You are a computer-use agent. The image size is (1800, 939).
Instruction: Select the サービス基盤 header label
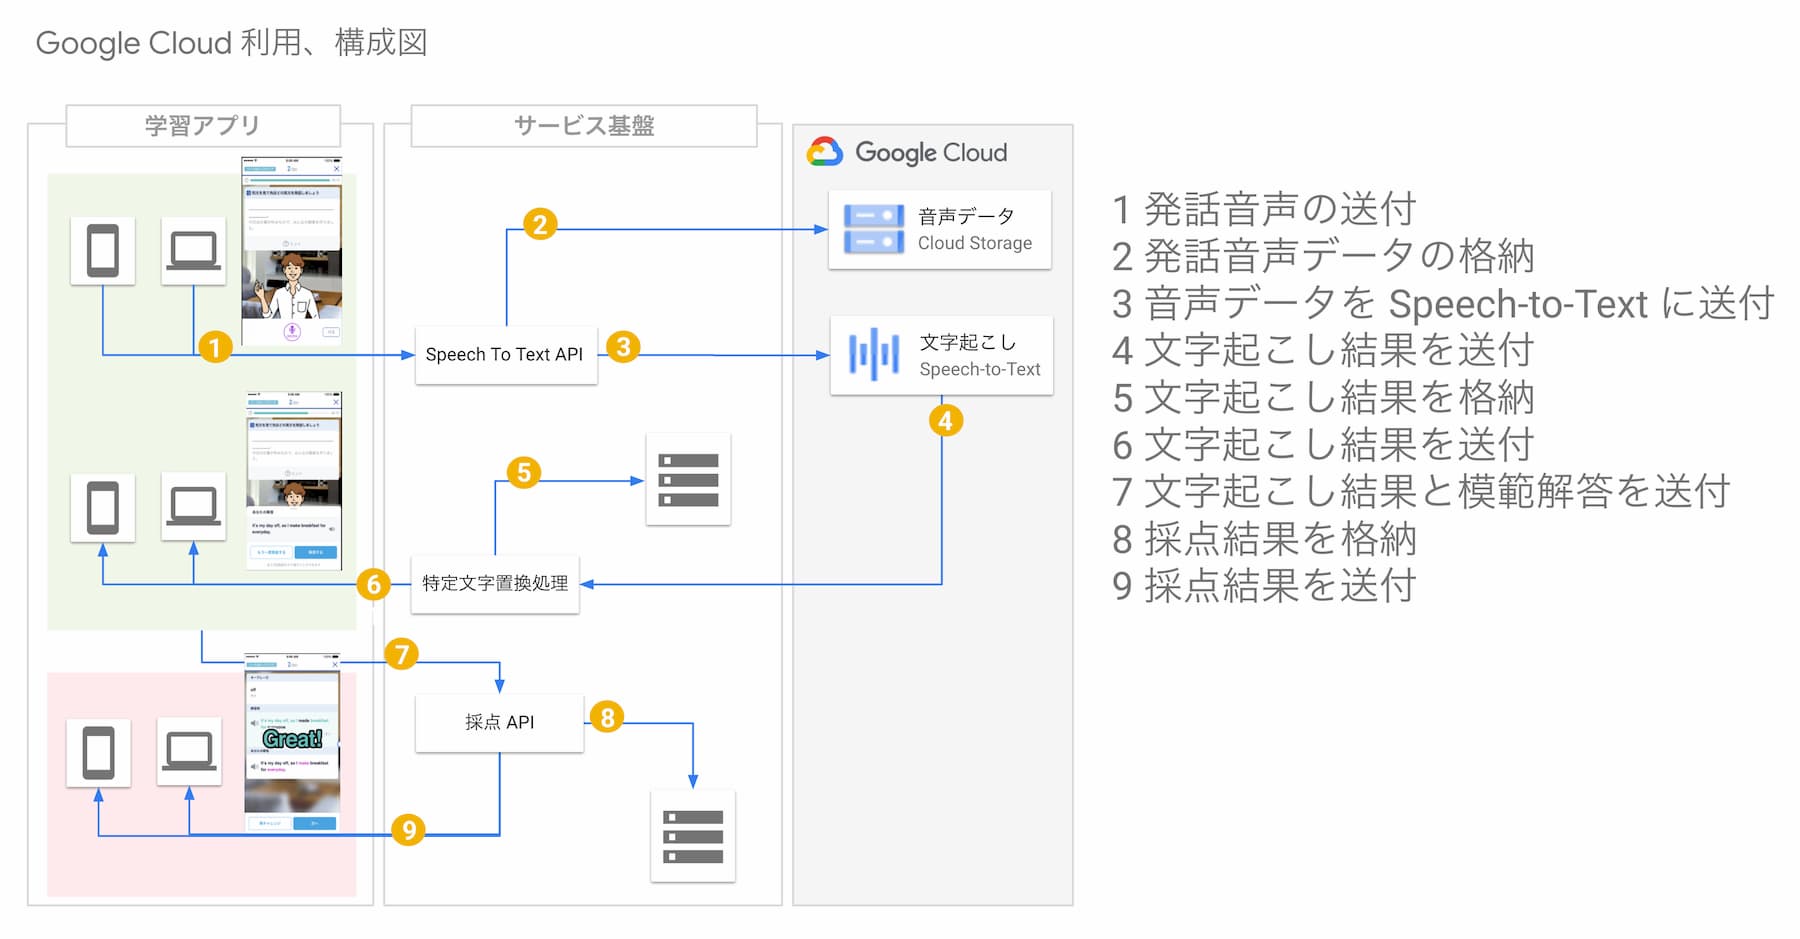584,126
